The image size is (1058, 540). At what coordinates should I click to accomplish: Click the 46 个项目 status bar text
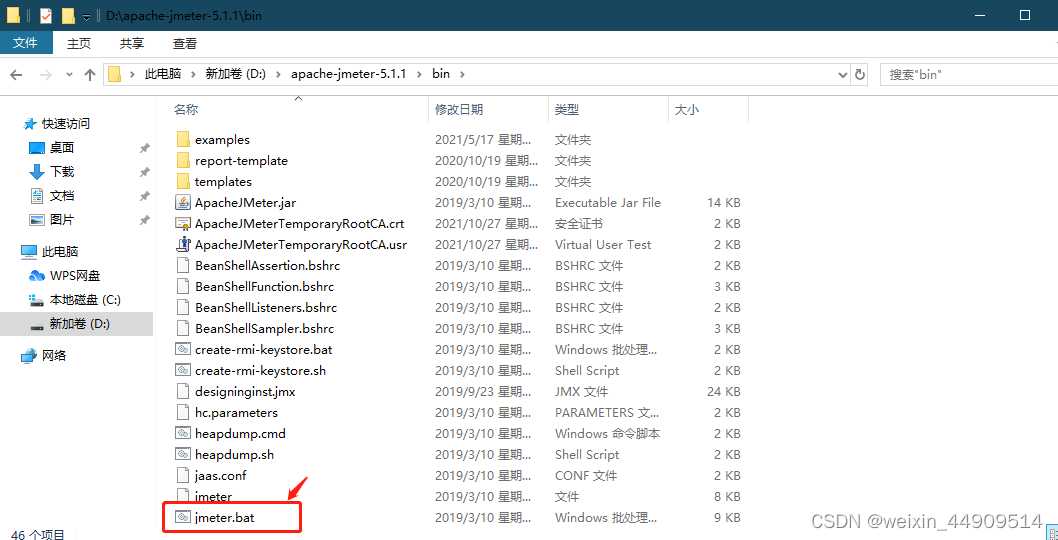tap(38, 535)
